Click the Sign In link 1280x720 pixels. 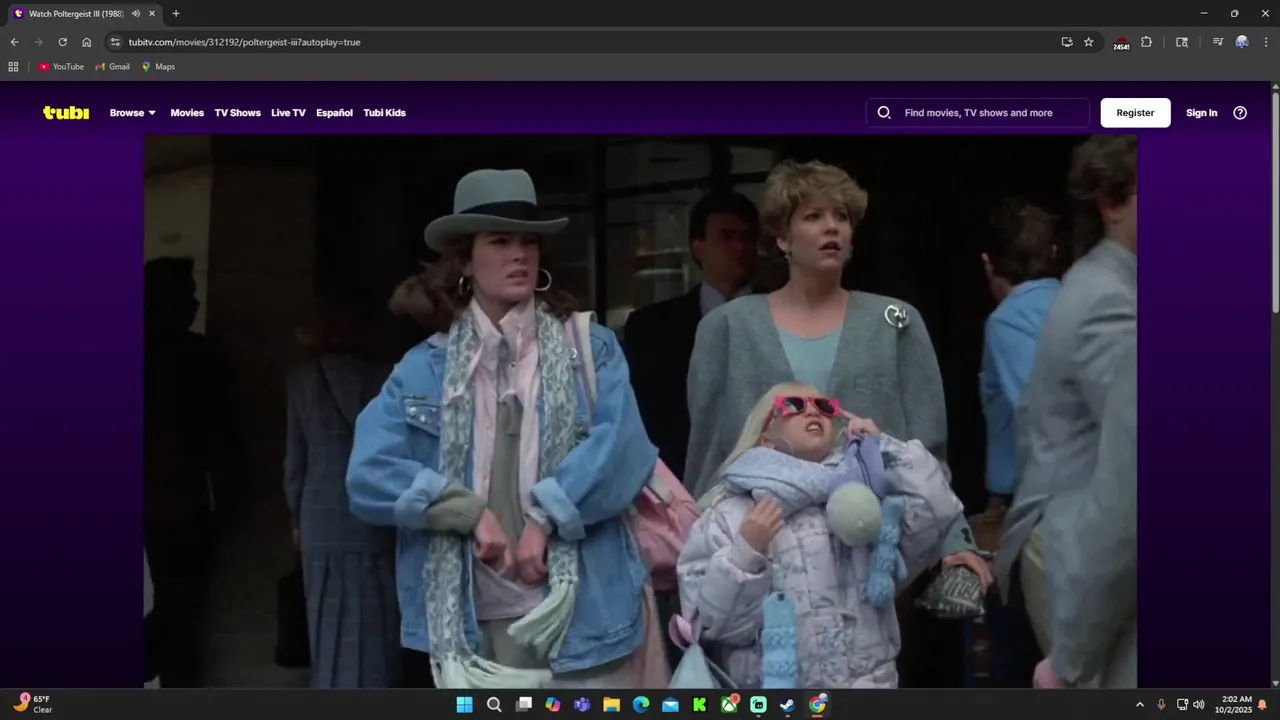point(1201,113)
